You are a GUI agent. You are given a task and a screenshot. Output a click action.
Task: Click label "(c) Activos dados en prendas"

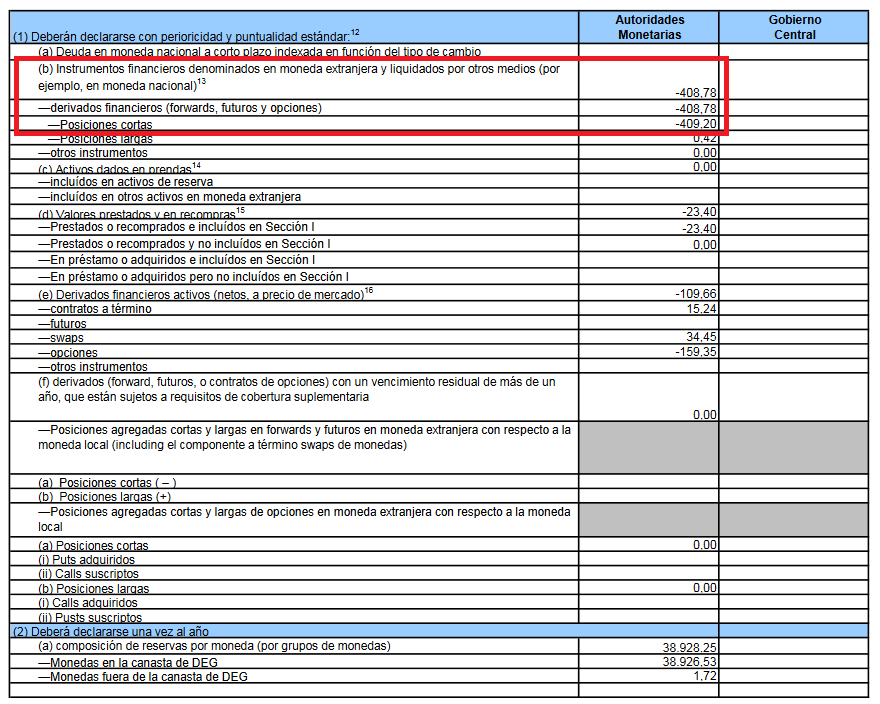(119, 168)
